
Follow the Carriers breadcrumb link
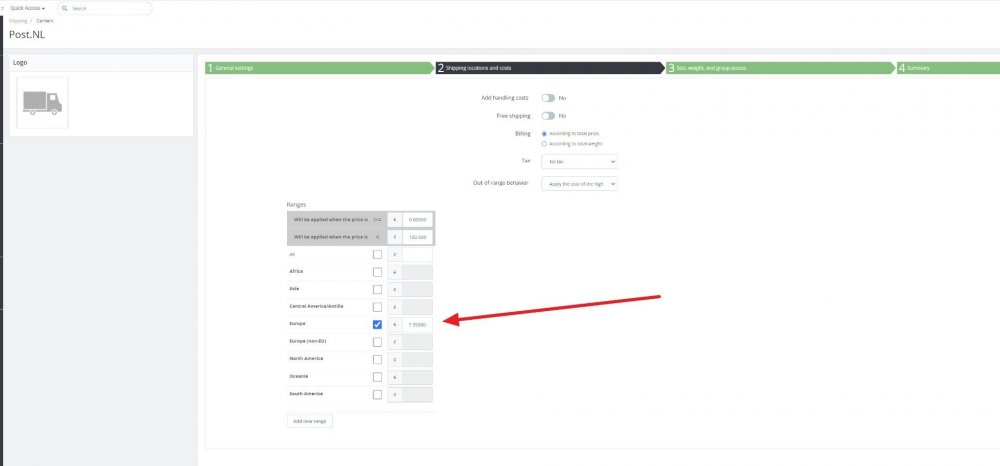coord(45,21)
